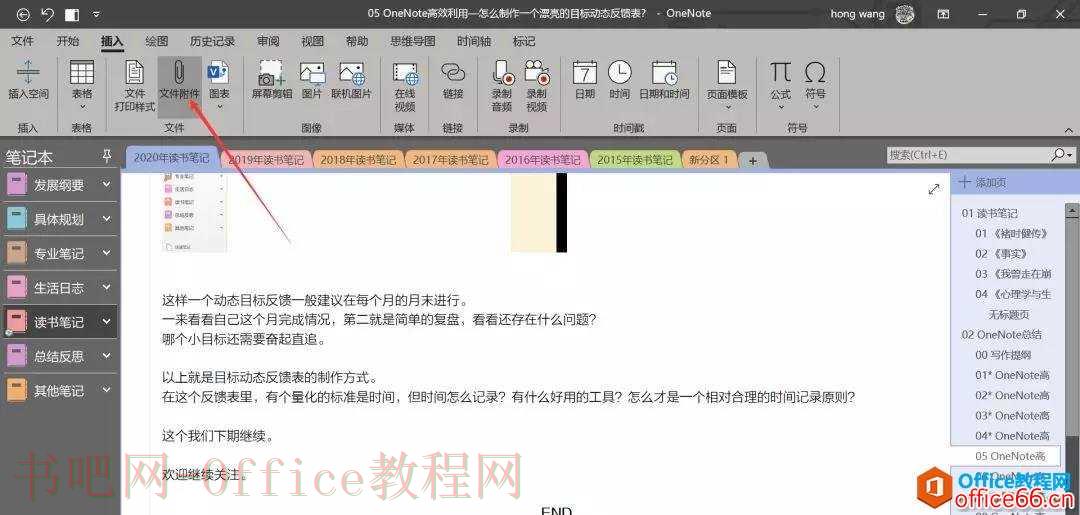
Task: Open the 文件 (File) menu tab
Action: (23, 41)
